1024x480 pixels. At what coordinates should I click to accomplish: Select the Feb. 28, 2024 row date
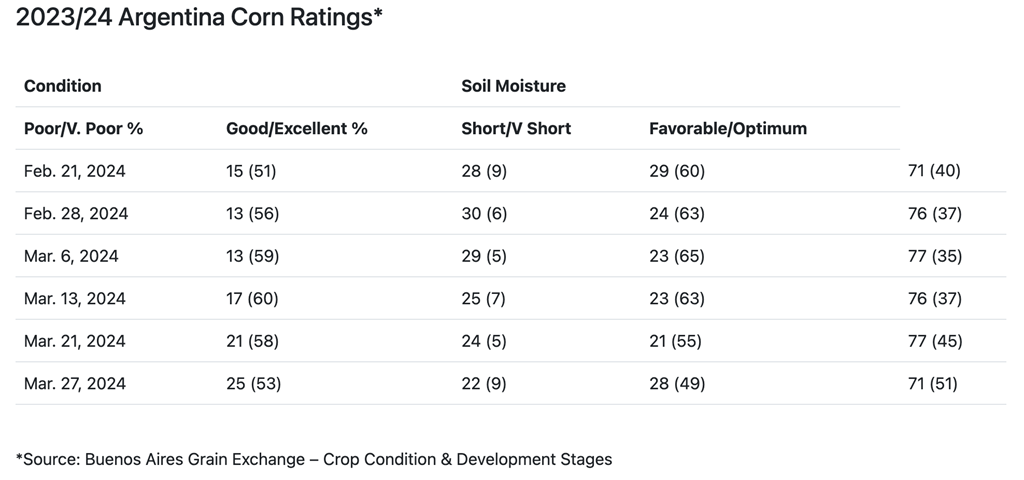76,214
